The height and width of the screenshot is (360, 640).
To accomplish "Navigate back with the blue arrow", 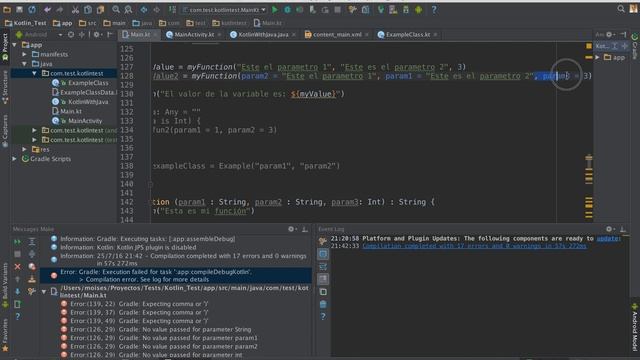I will coord(144,9).
